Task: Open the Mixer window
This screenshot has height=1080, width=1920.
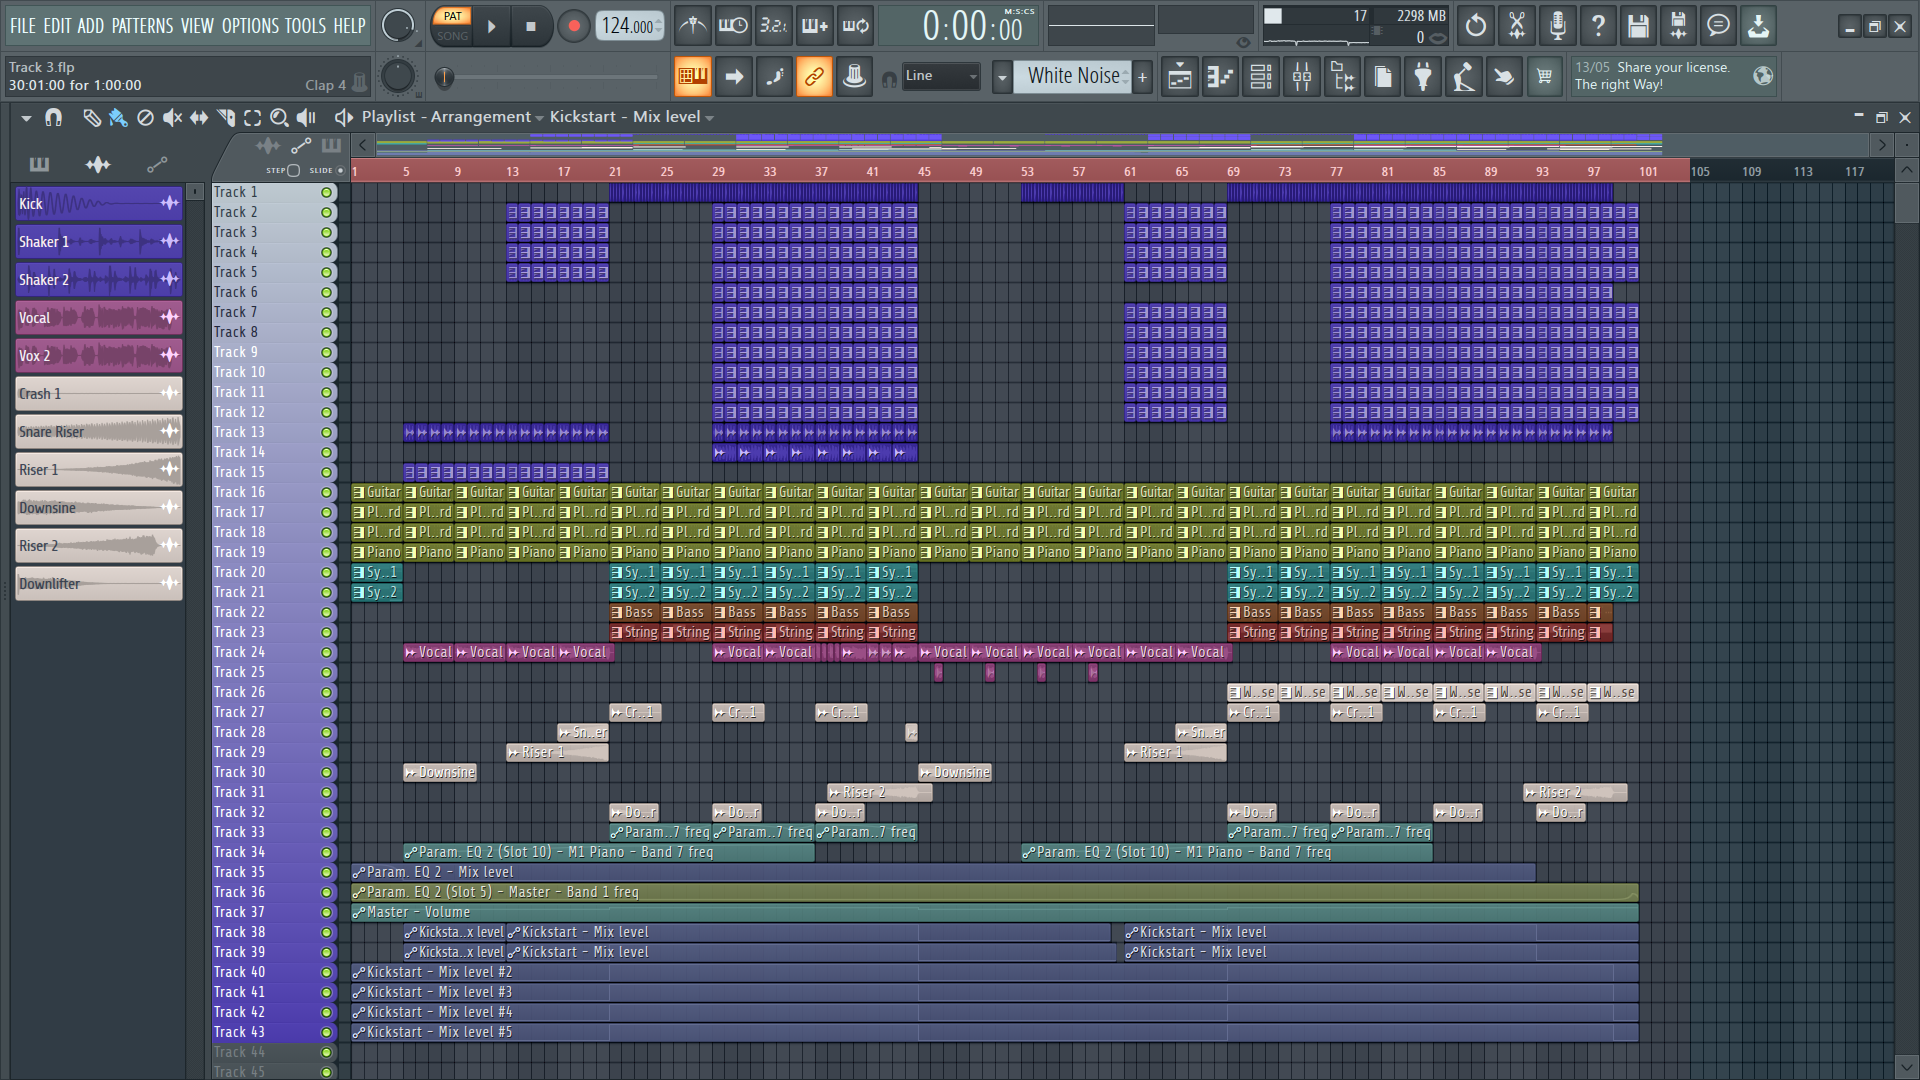Action: click(x=1302, y=77)
